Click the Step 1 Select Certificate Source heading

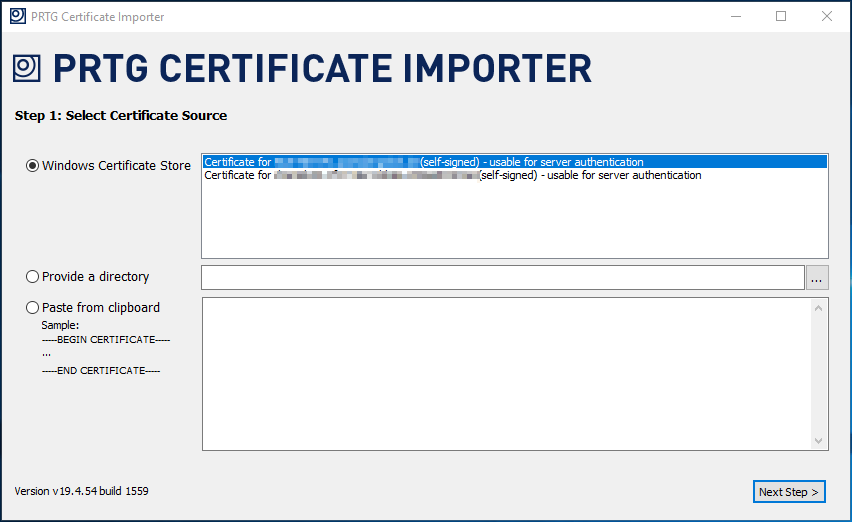click(121, 116)
